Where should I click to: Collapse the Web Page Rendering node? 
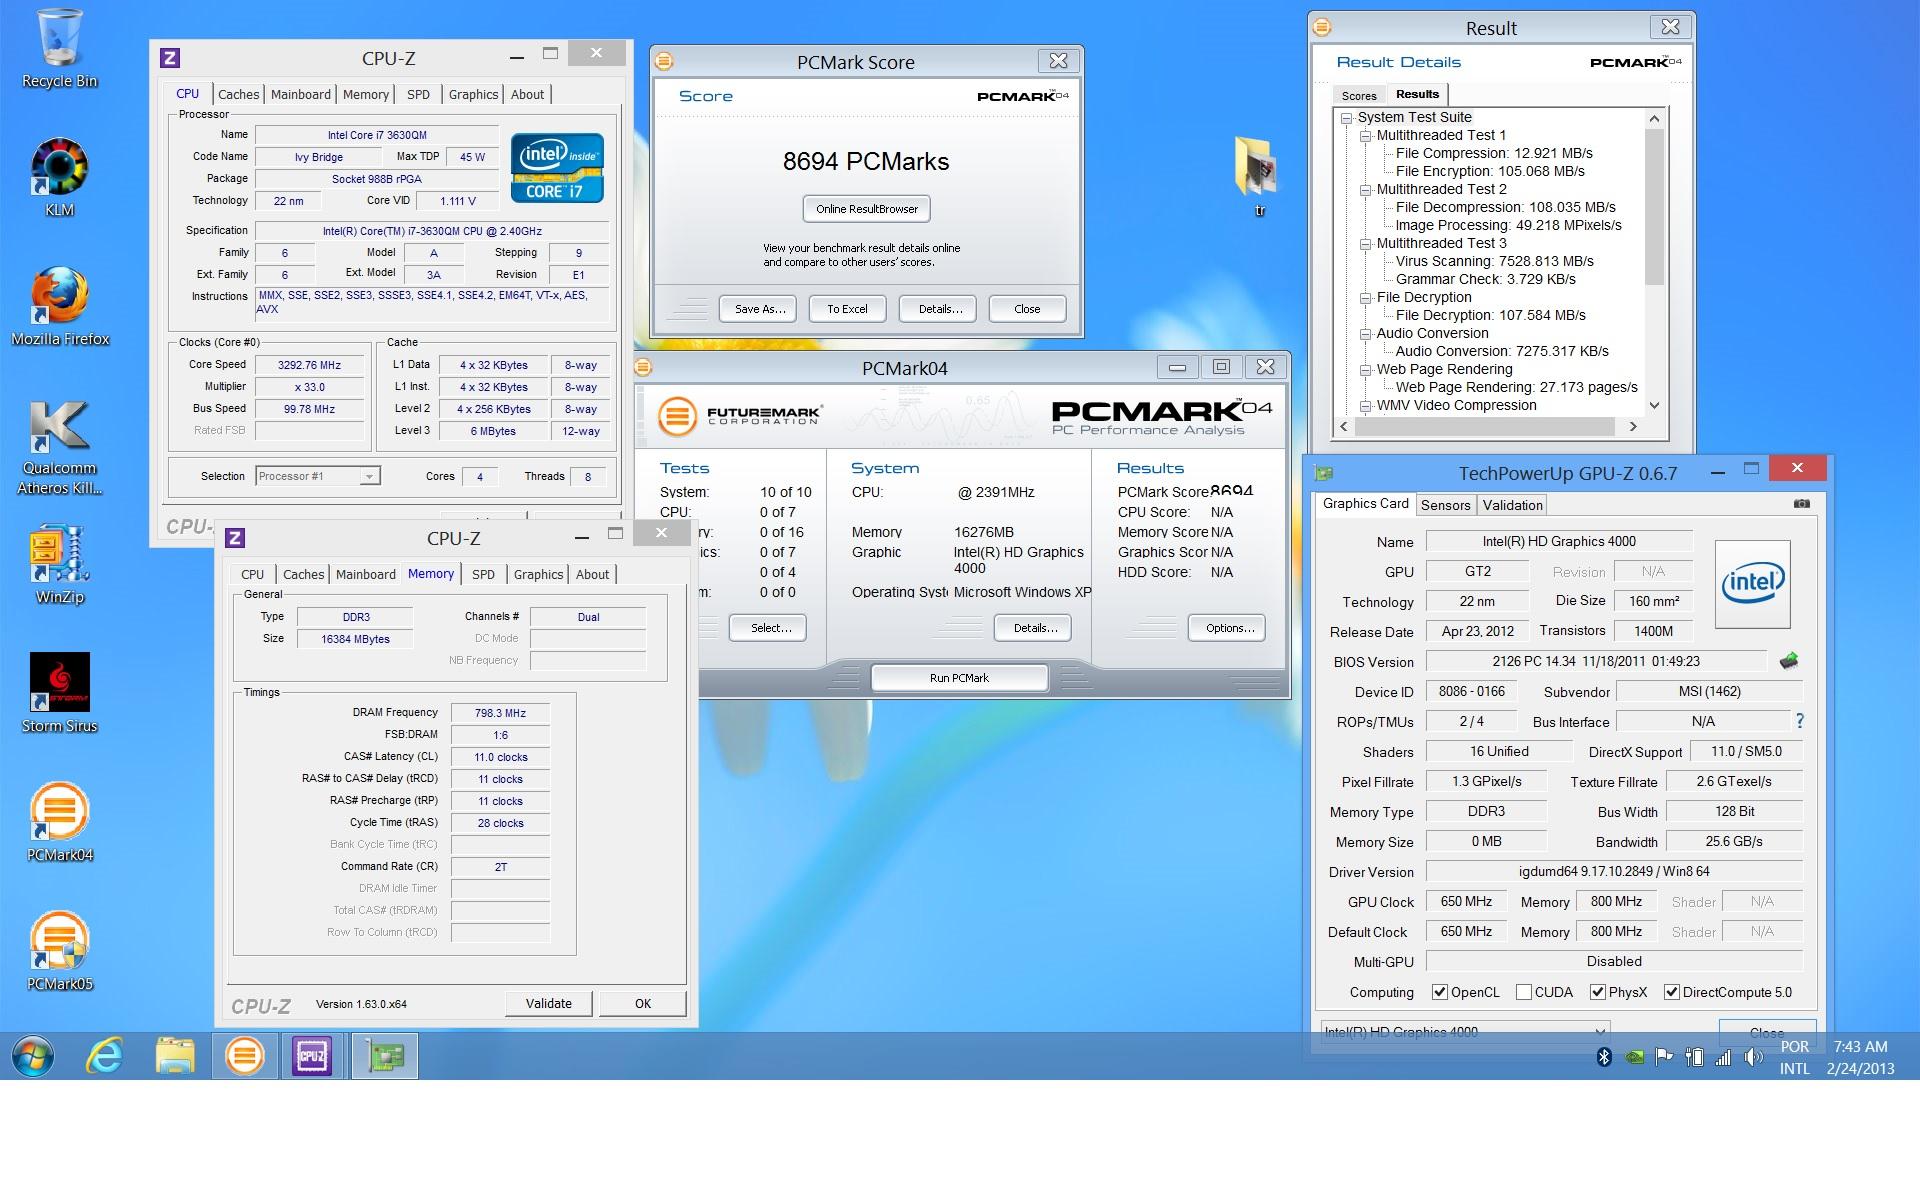coord(1365,370)
